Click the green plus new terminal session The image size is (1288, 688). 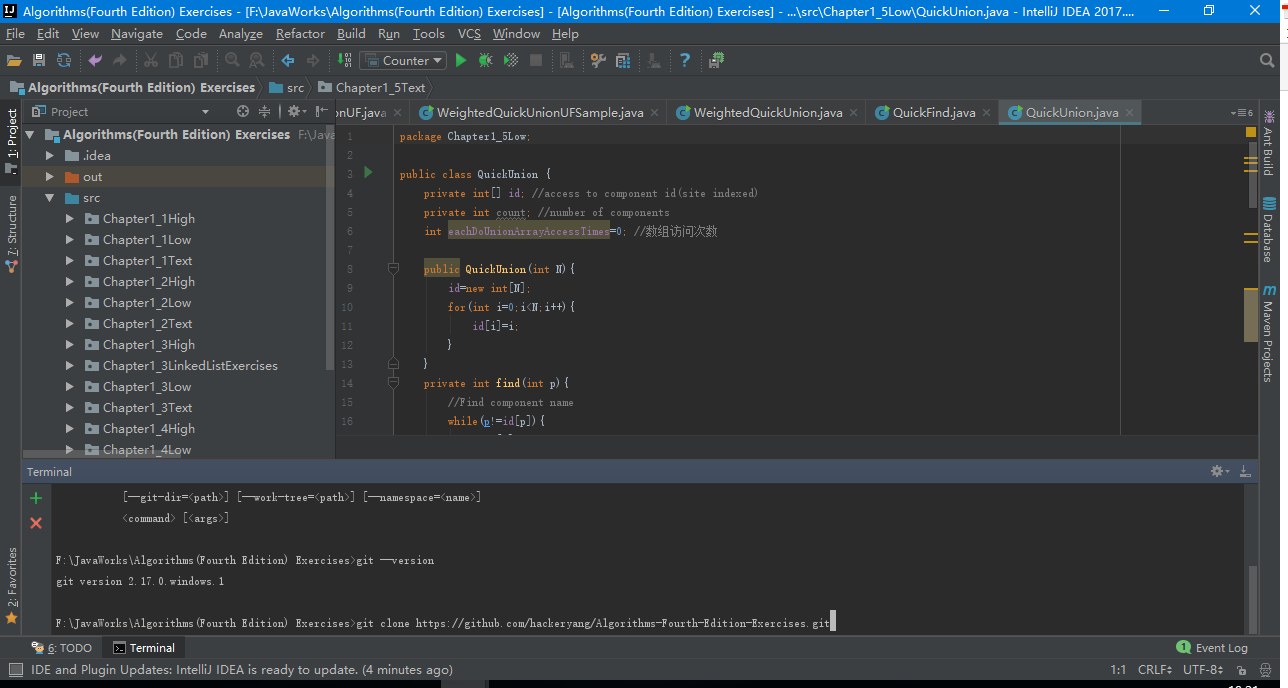[x=36, y=498]
